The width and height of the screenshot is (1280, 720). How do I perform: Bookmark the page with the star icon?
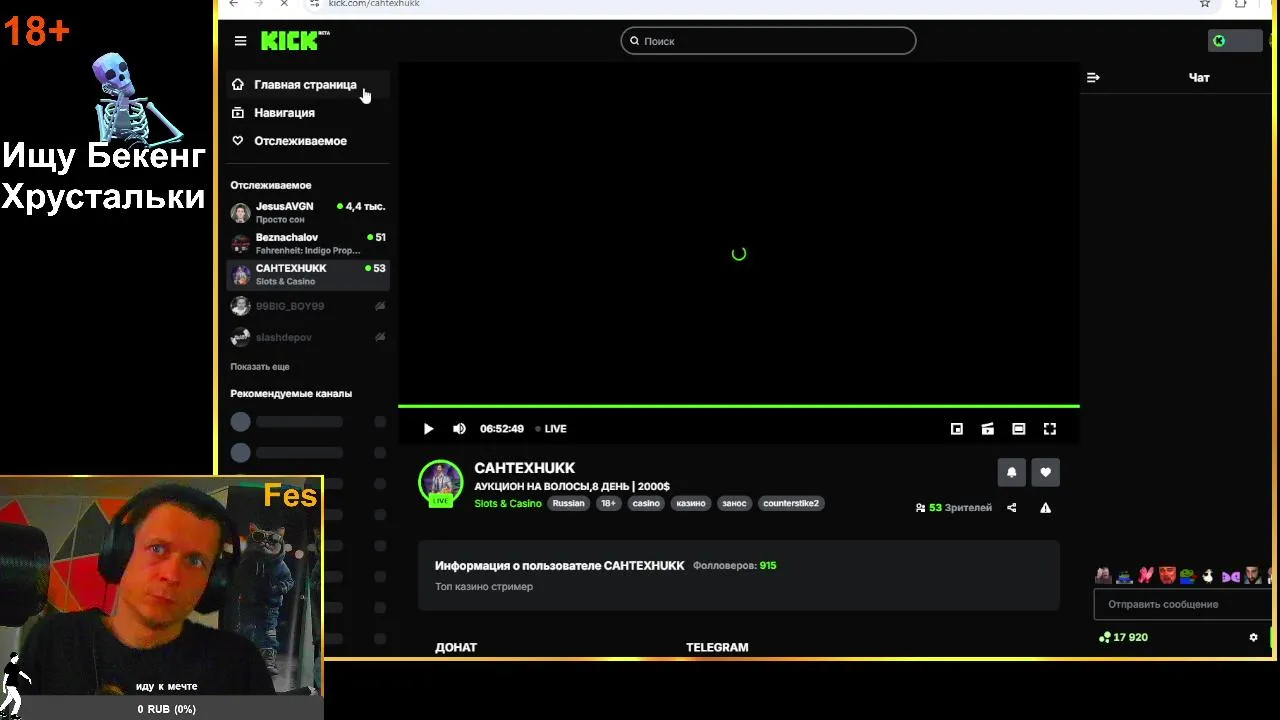coord(1205,4)
